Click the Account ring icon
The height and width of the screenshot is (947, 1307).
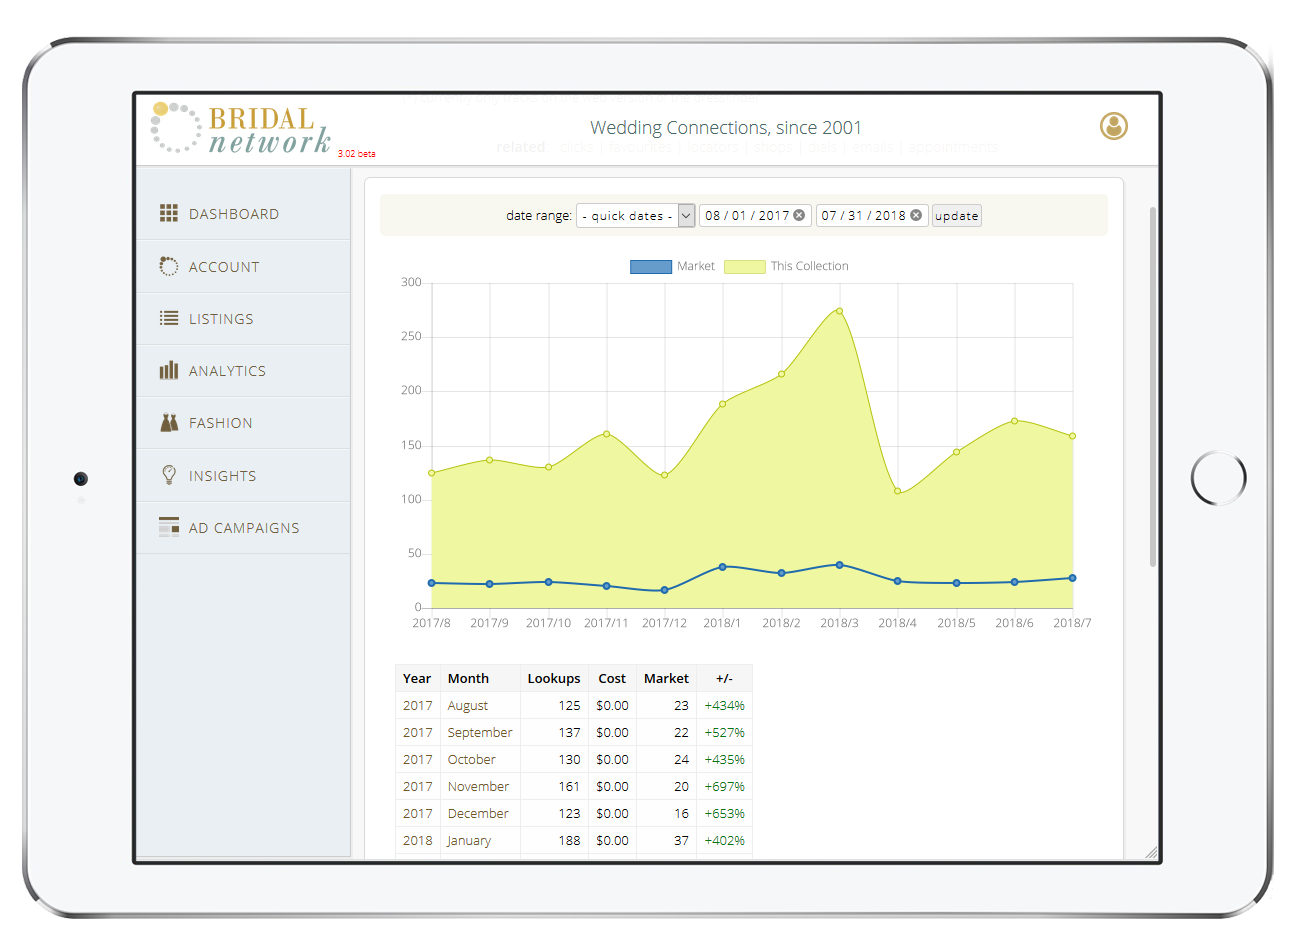click(x=169, y=266)
